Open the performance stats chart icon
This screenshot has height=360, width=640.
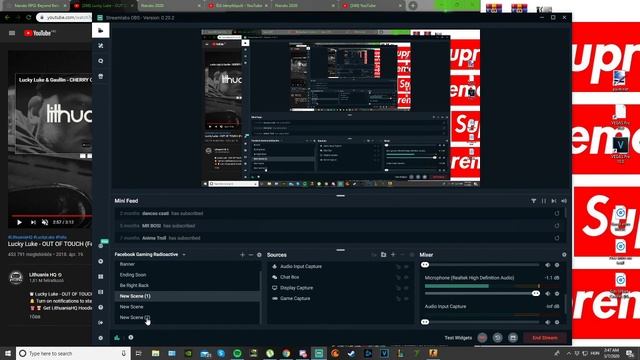click(117, 338)
